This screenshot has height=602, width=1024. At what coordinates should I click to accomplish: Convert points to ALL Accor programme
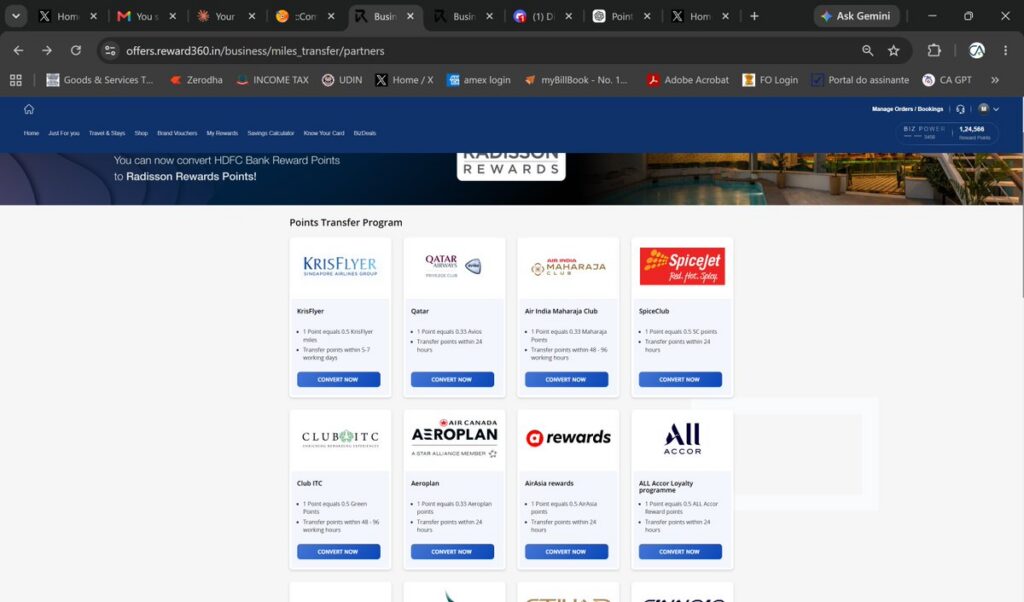tap(680, 552)
